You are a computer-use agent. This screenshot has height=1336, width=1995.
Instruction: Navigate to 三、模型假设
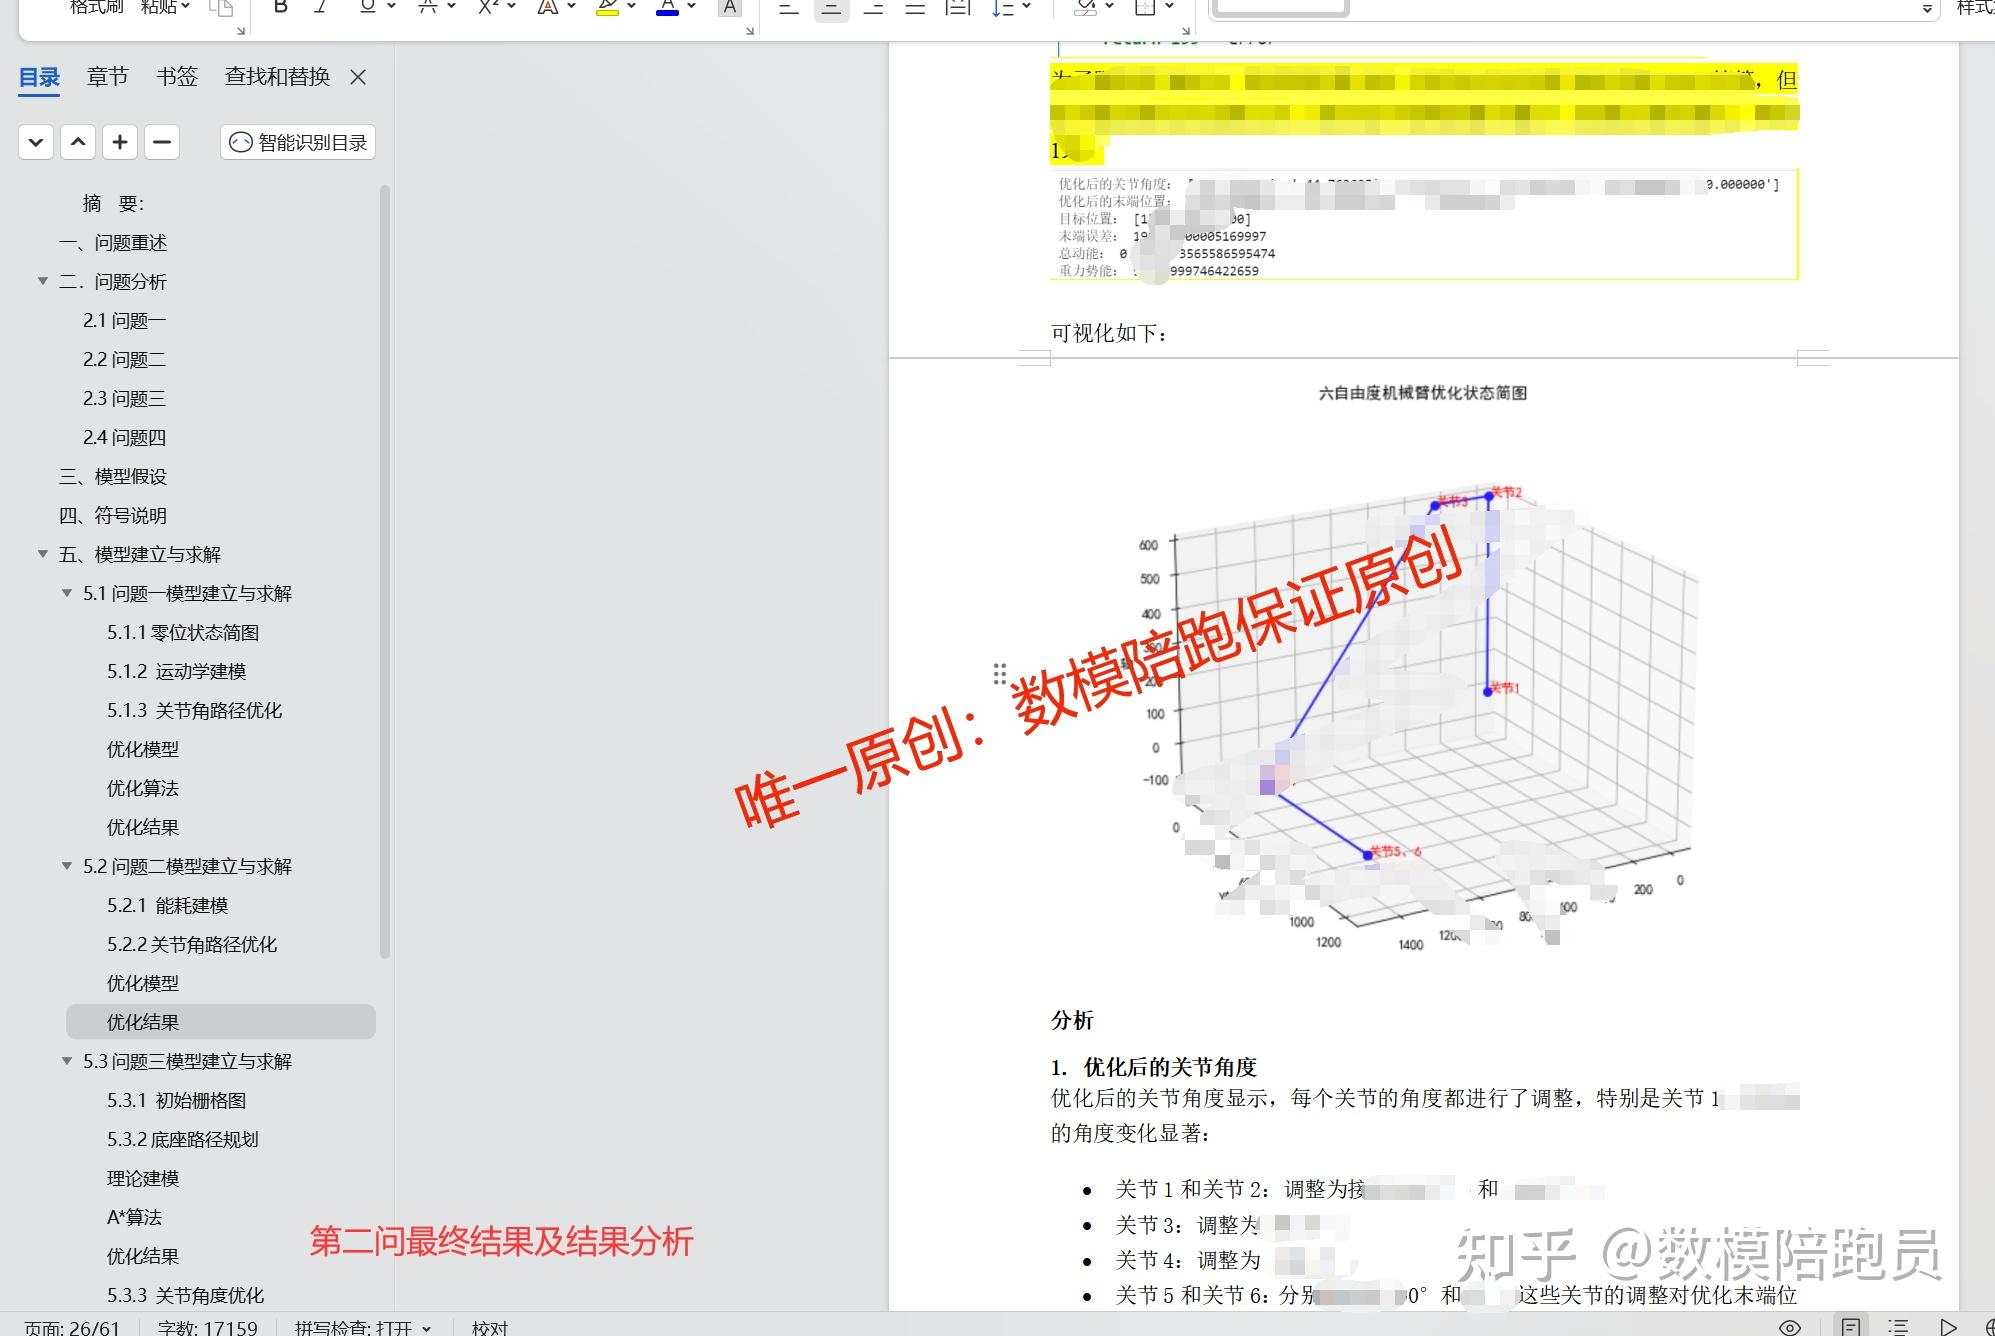click(x=113, y=476)
